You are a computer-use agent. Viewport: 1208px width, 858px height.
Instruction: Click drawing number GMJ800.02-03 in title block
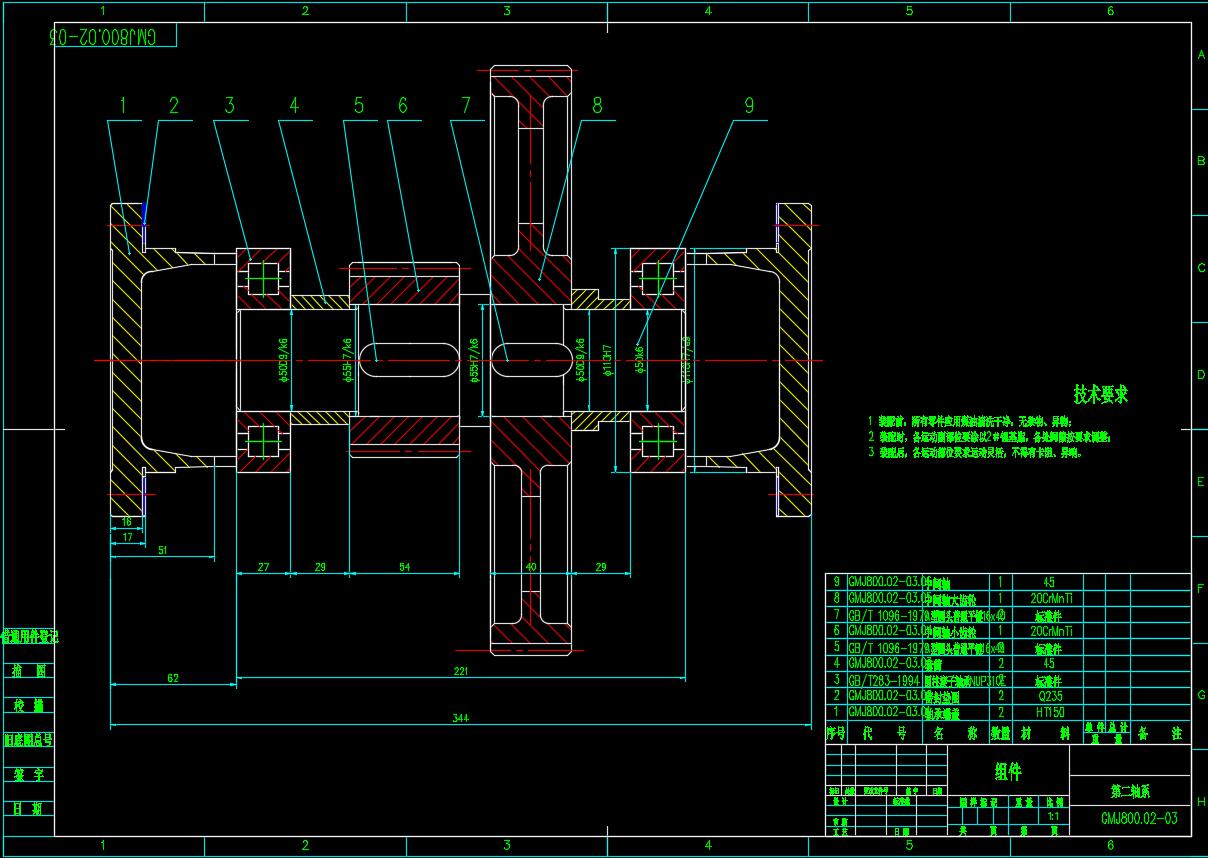1139,818
